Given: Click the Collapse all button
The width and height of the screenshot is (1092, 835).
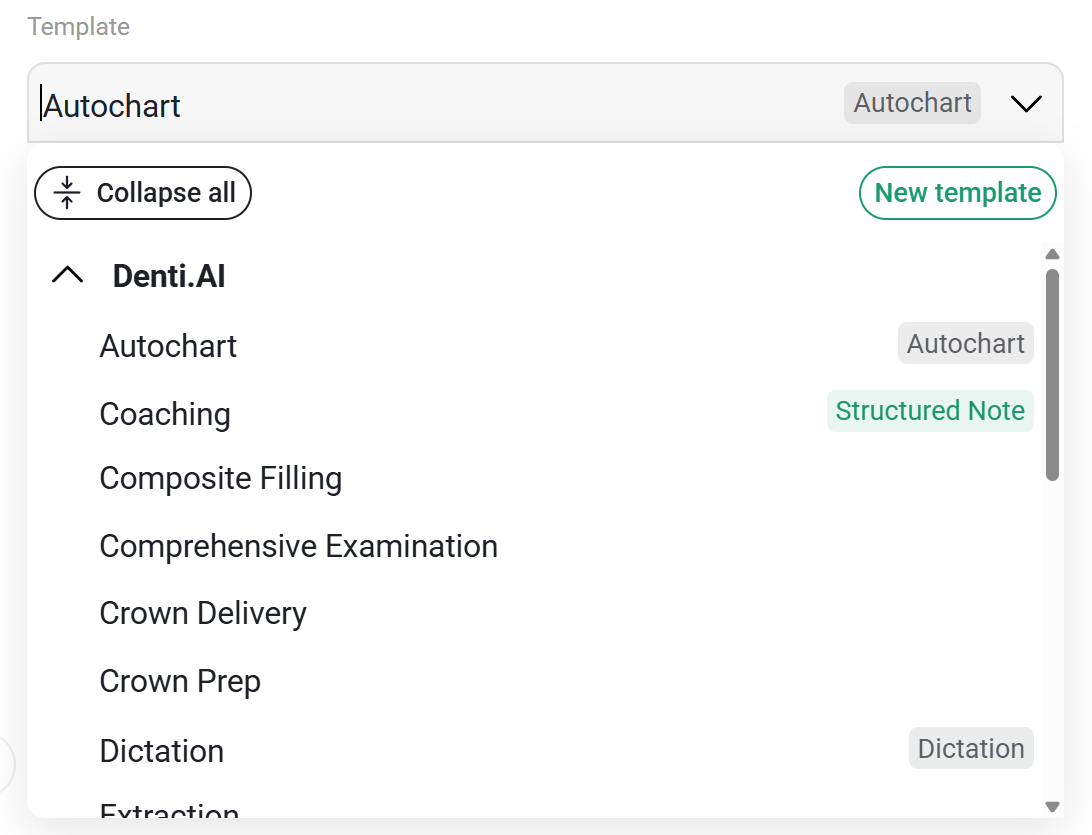Looking at the screenshot, I should 143,193.
